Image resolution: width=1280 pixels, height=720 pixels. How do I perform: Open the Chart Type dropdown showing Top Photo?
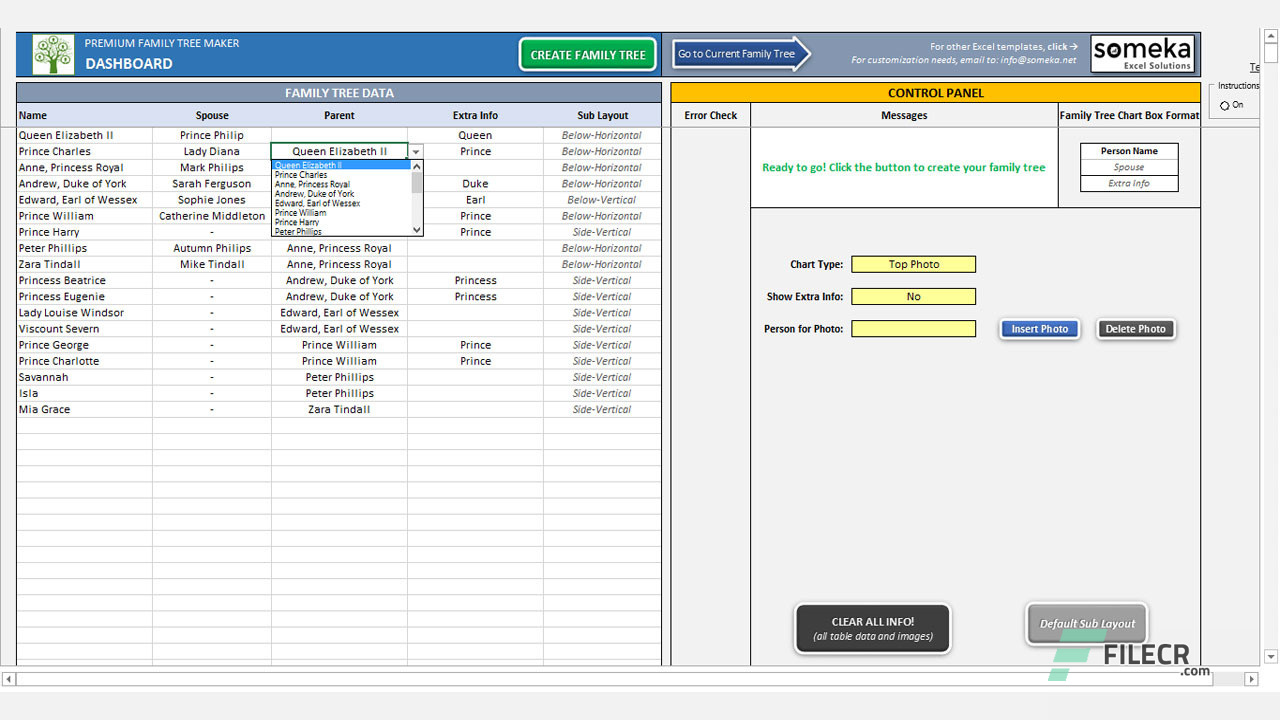point(913,265)
